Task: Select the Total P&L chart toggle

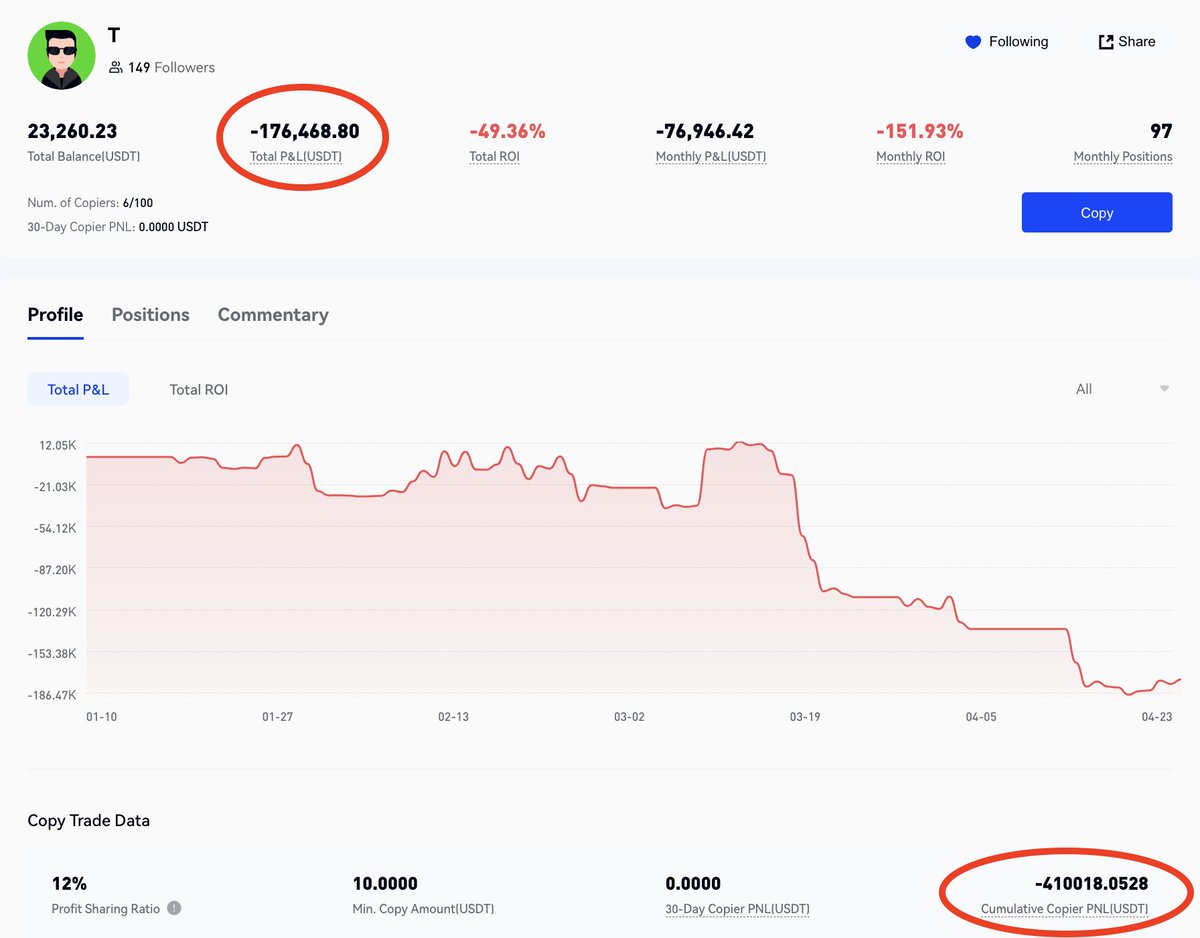Action: pos(78,389)
